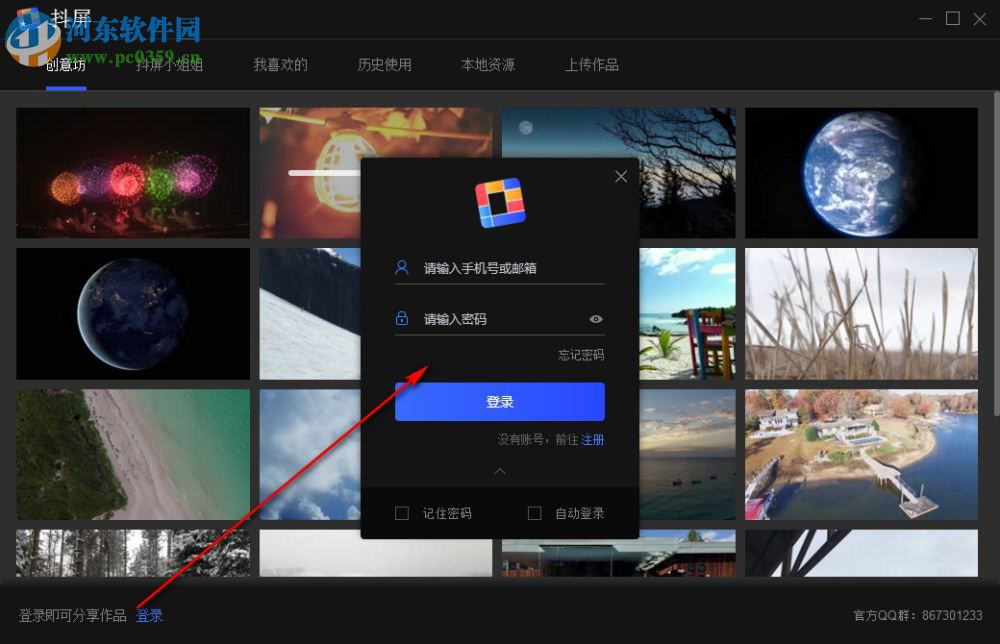Click the colorful logo above the login form
1000x644 pixels.
(499, 202)
